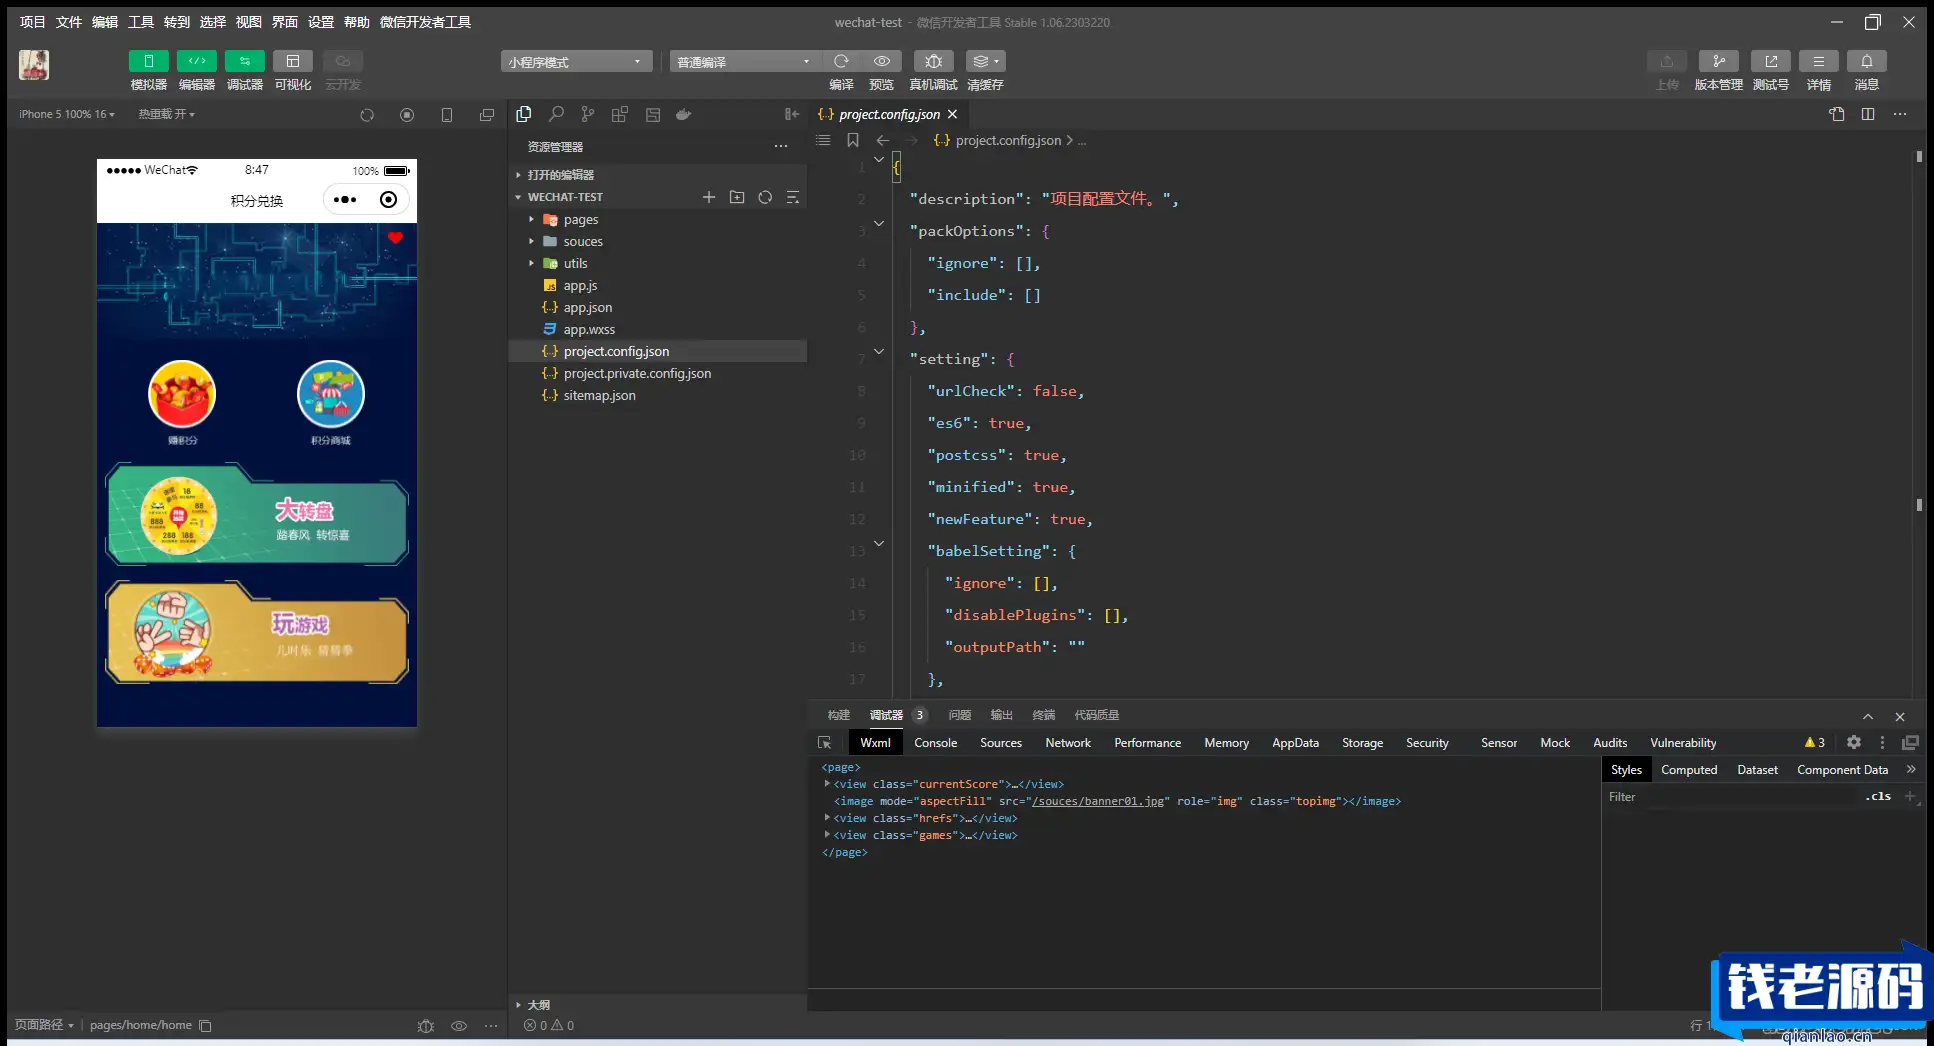Open the clear cache dropdown button
Screen dimensions: 1934x1046
tap(985, 61)
